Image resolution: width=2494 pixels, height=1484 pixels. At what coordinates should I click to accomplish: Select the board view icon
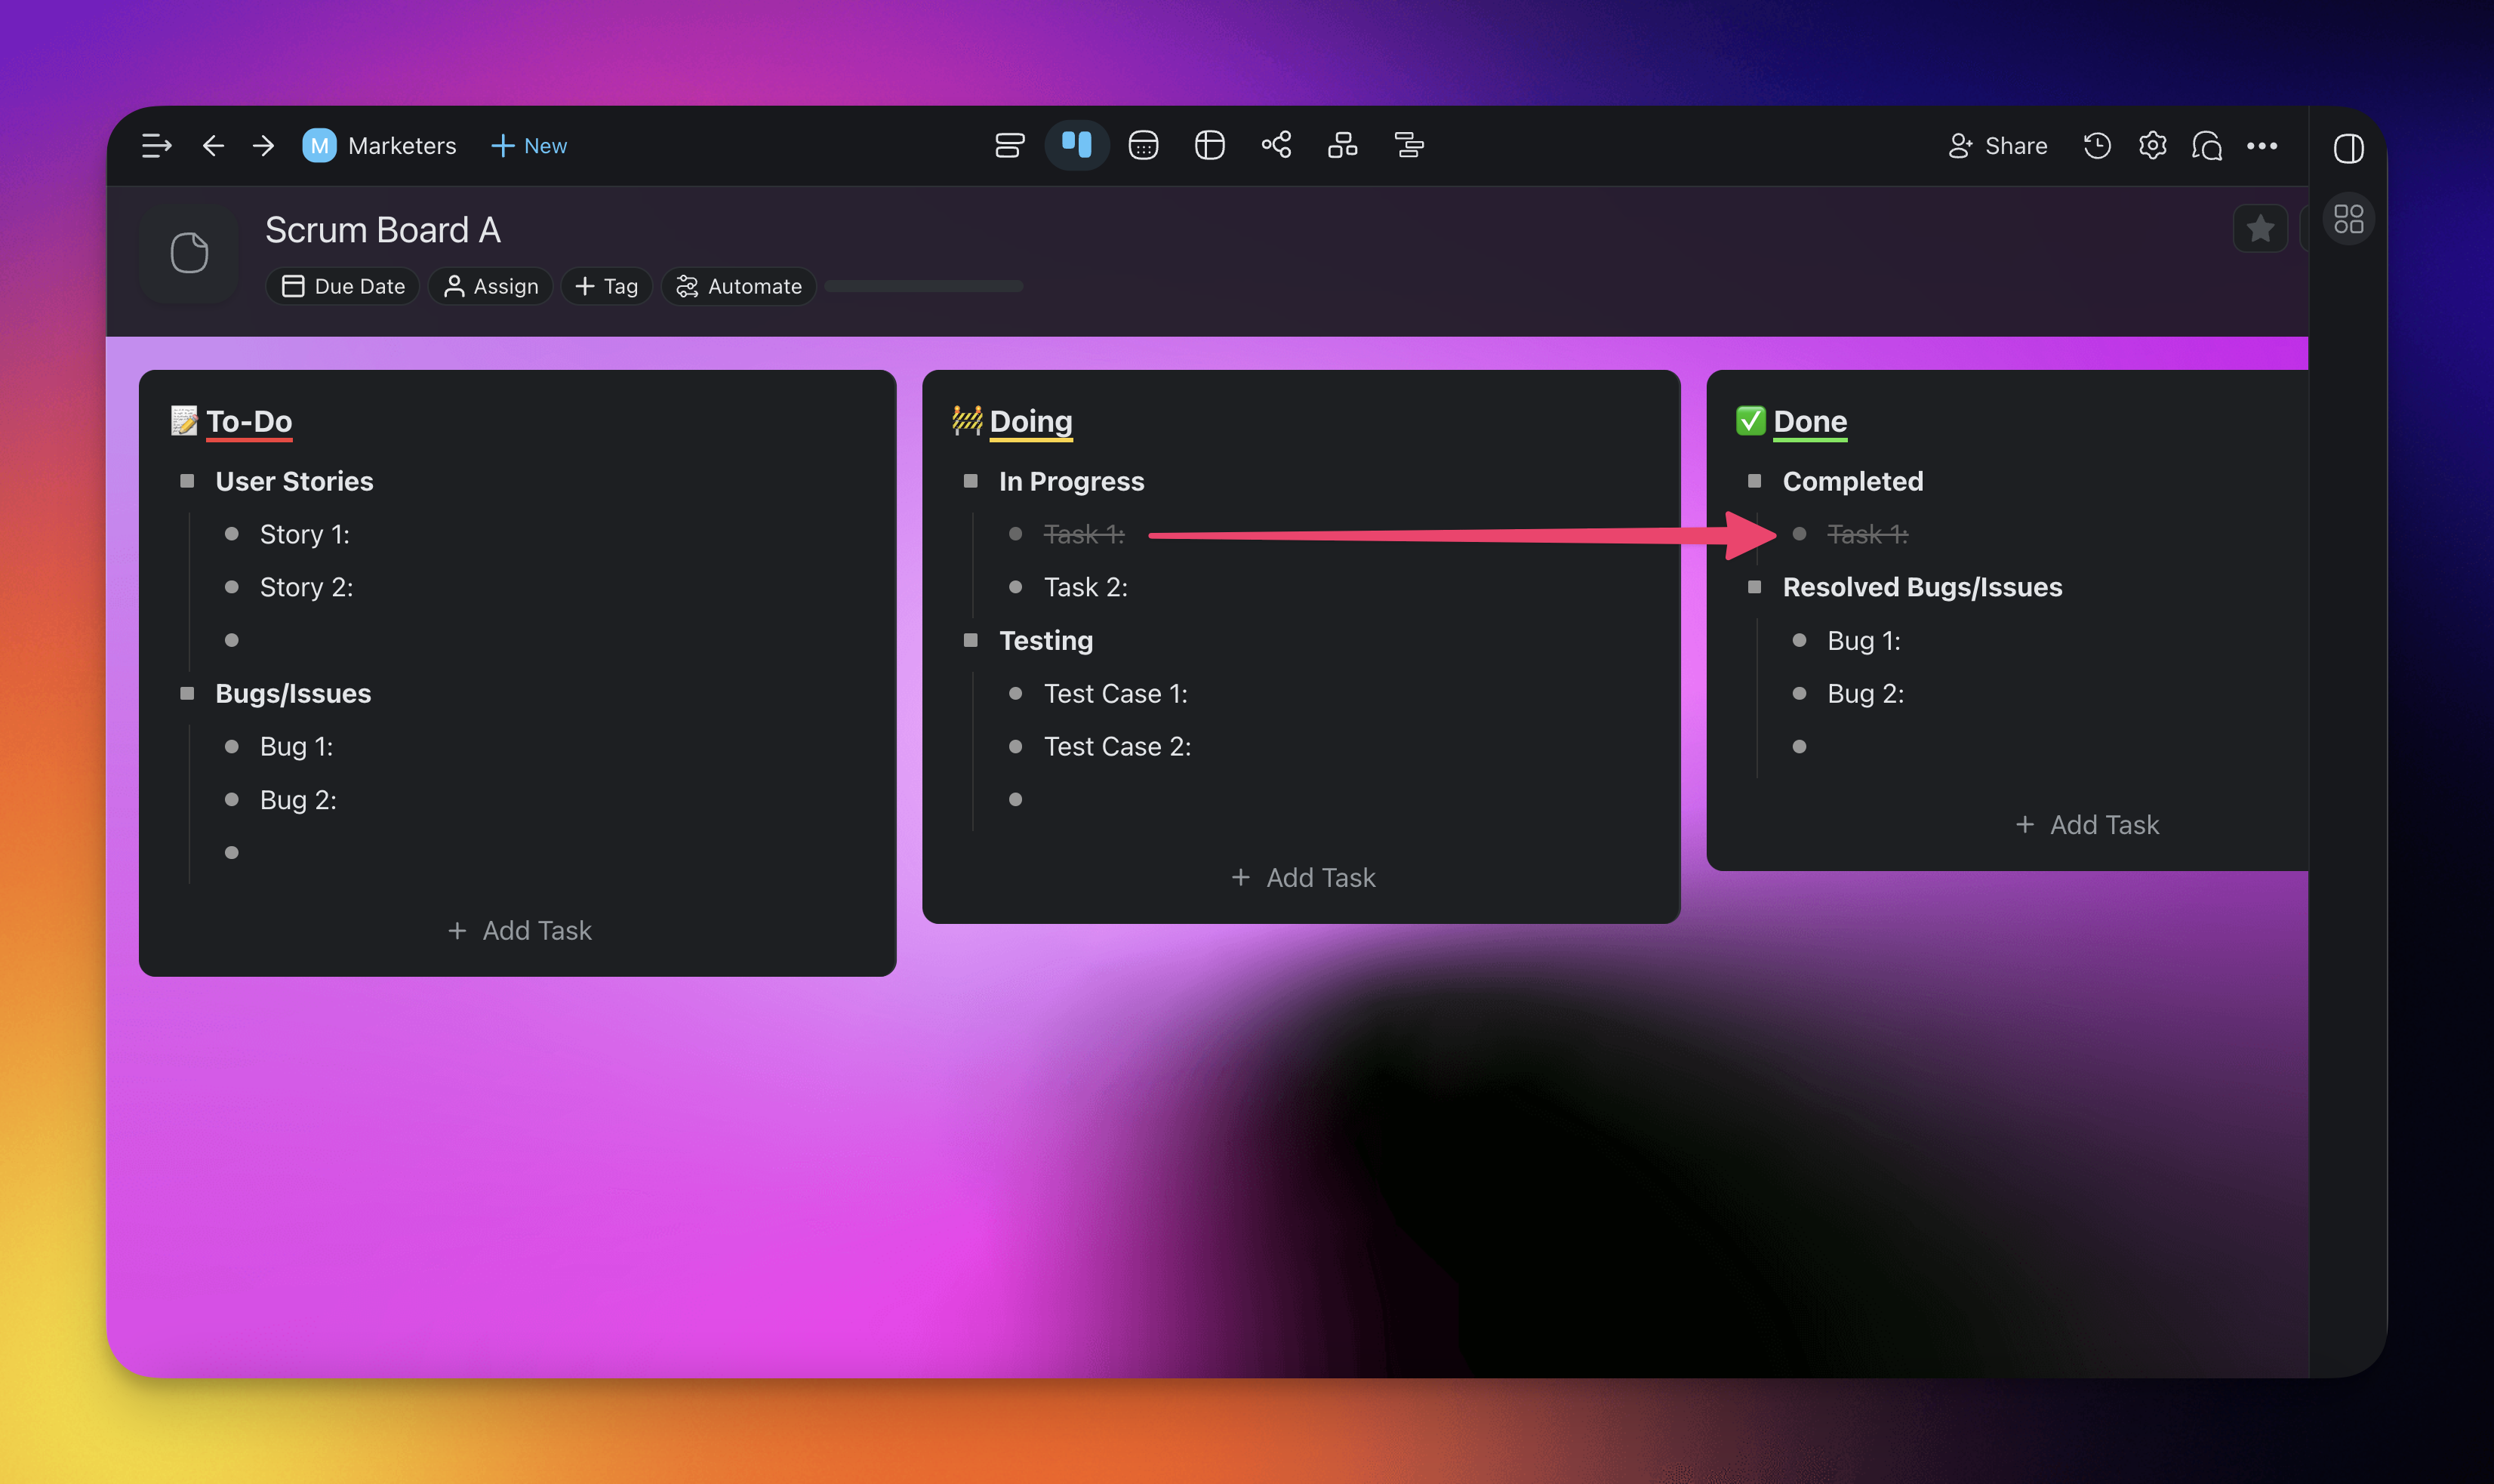(x=1076, y=146)
